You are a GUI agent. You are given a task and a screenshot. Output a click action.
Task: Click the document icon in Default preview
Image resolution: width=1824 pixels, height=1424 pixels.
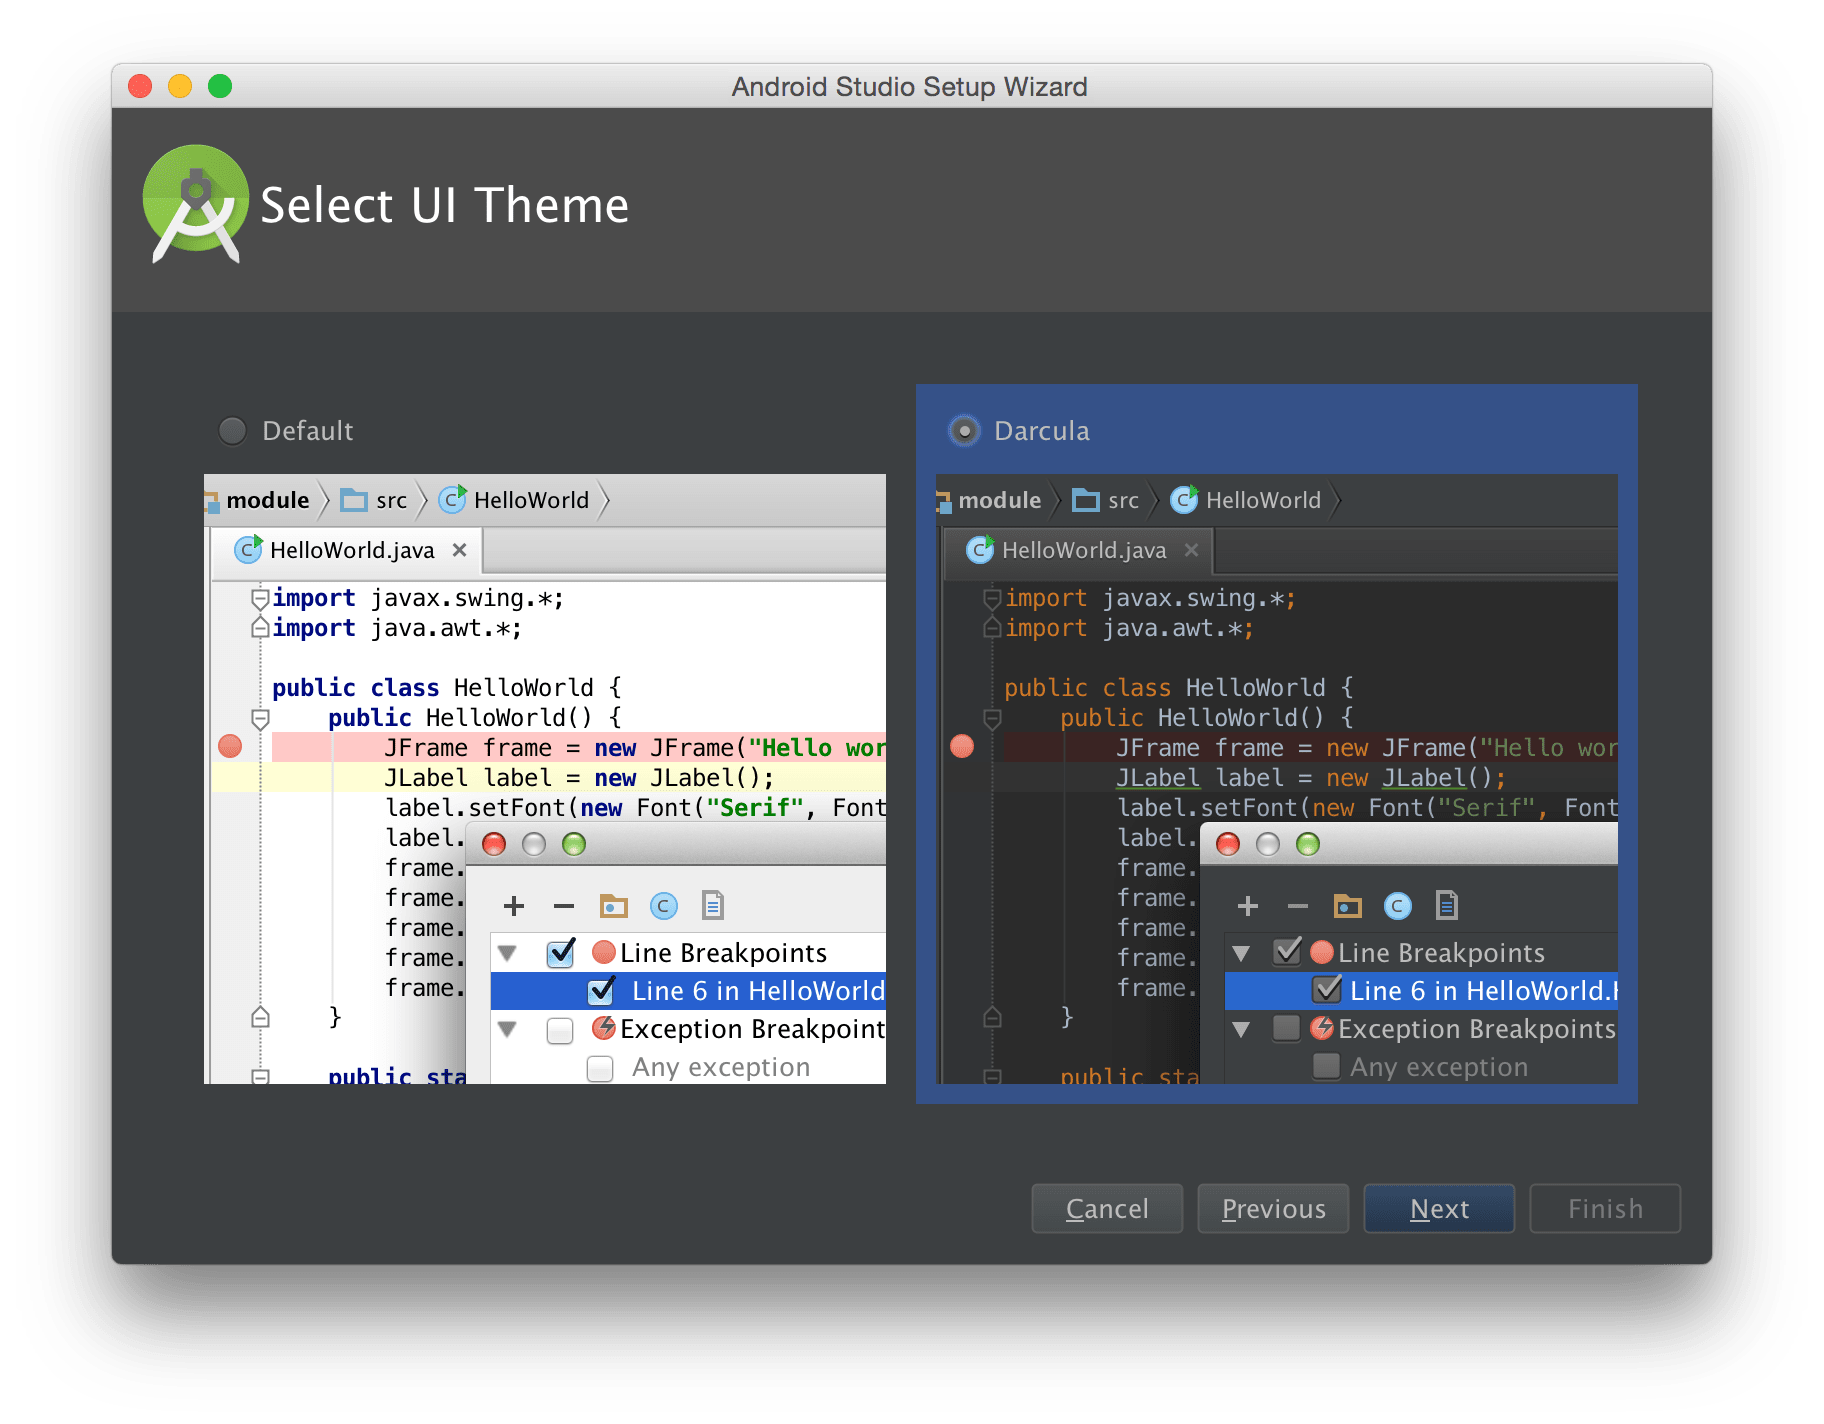click(713, 905)
